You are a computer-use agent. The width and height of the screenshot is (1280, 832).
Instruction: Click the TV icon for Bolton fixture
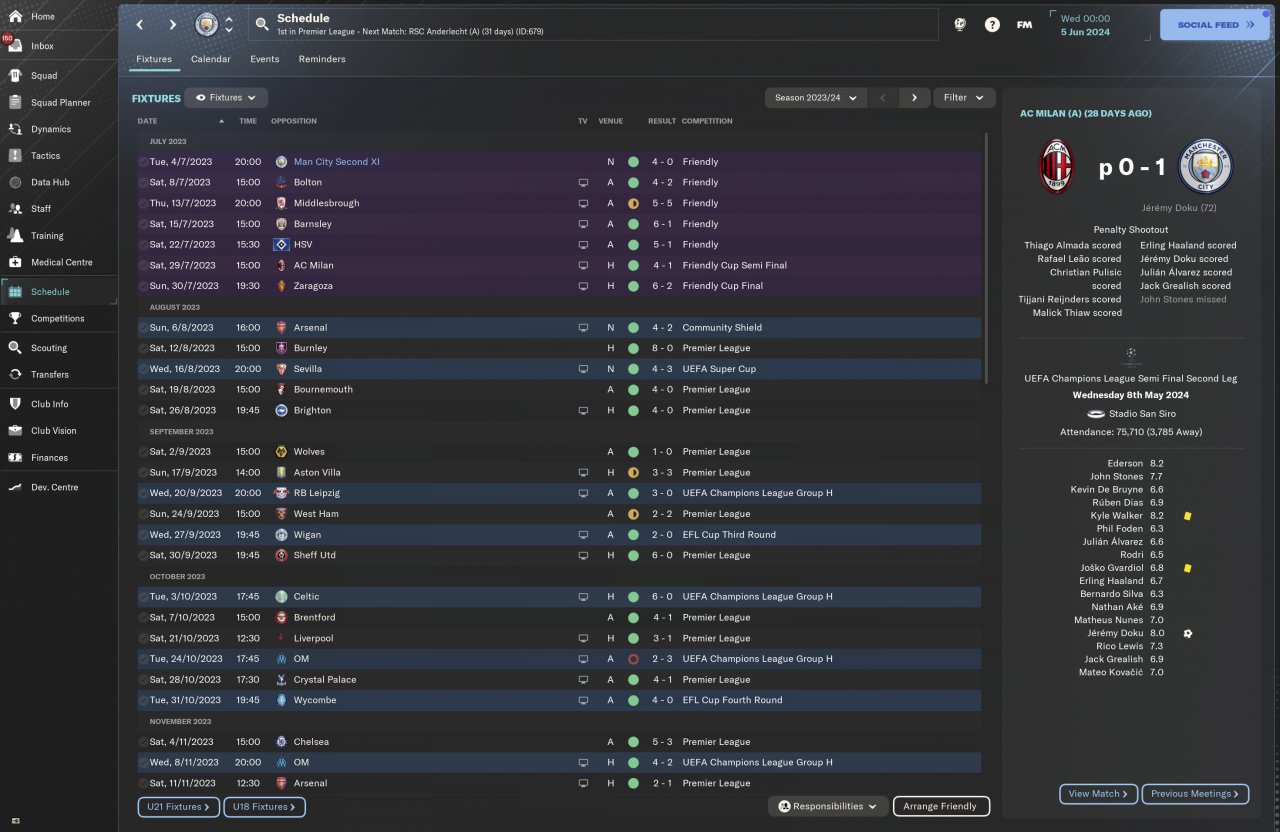(583, 183)
